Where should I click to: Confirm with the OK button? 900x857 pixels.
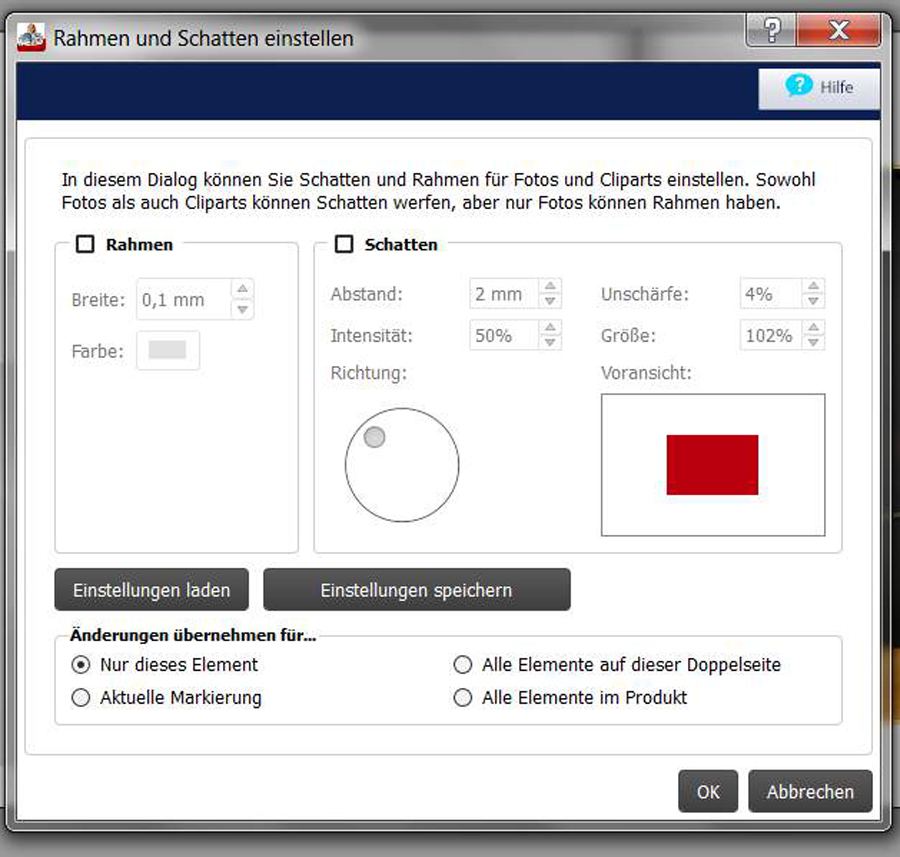[708, 791]
